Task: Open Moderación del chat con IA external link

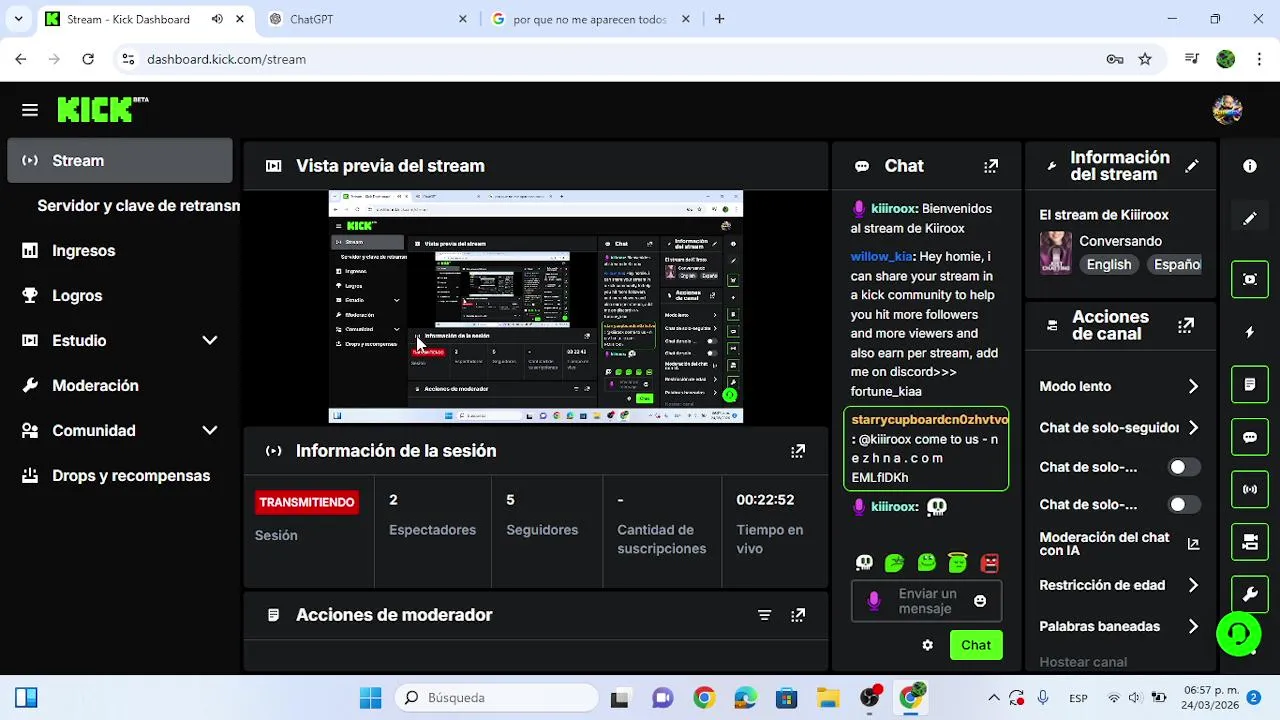Action: 1193,544
